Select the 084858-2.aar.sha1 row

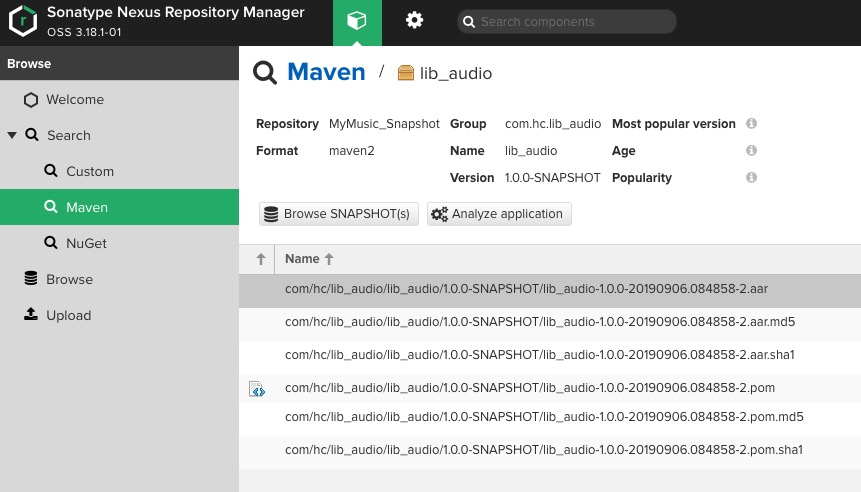pyautogui.click(x=550, y=355)
